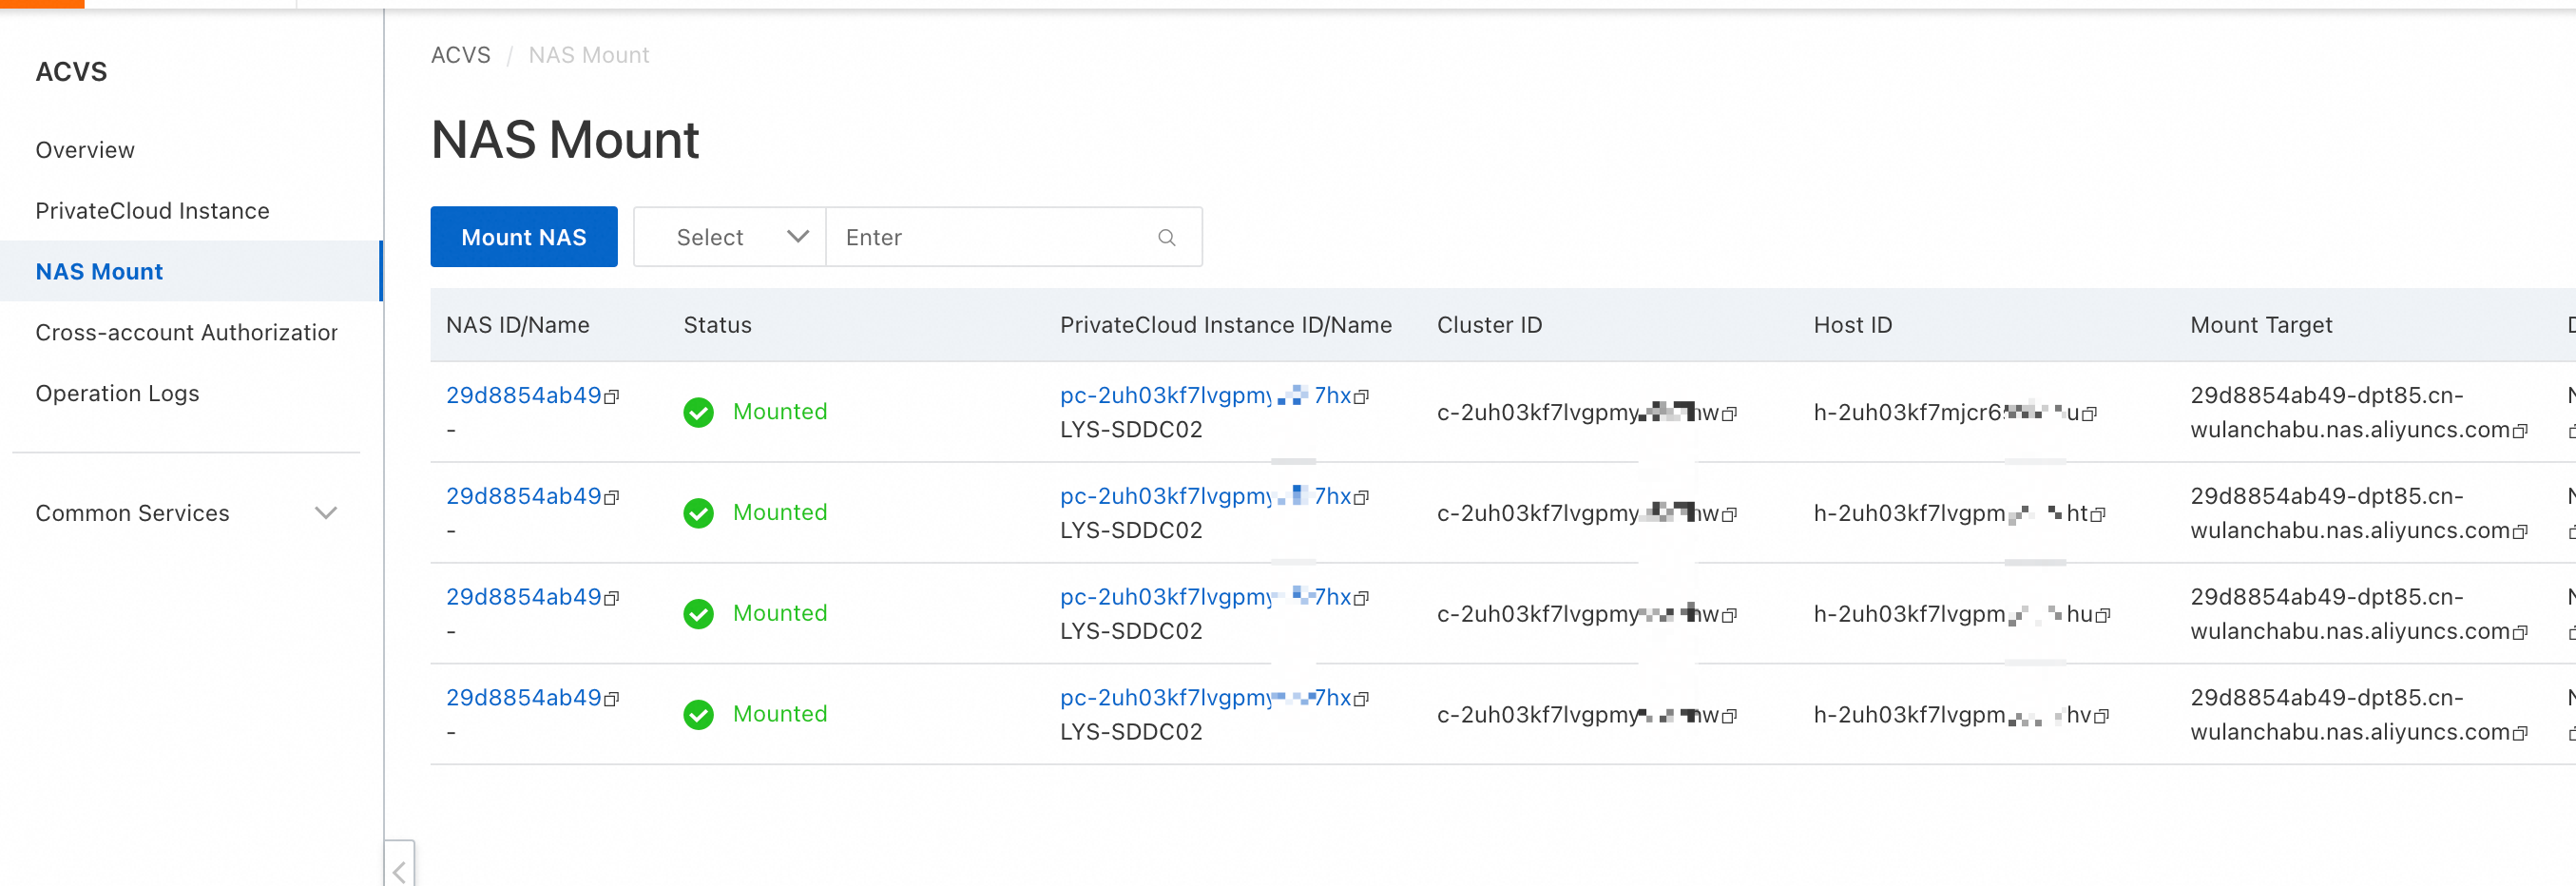The height and width of the screenshot is (886, 2576).
Task: Copy the PrivateCloud Instance ID in the first row
Action: tap(1362, 396)
